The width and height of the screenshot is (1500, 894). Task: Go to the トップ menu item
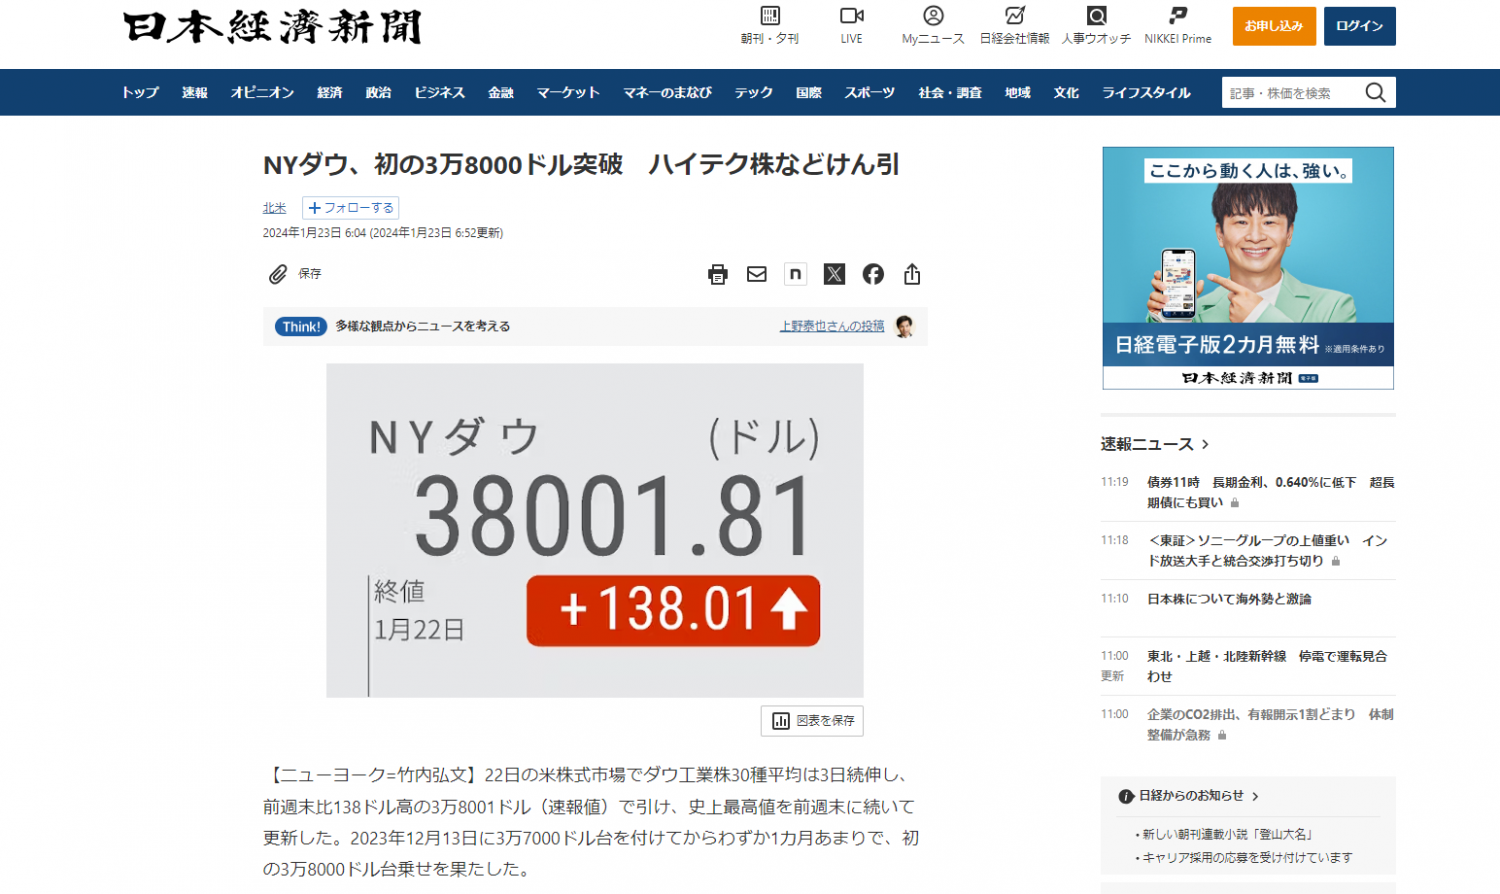coord(140,93)
